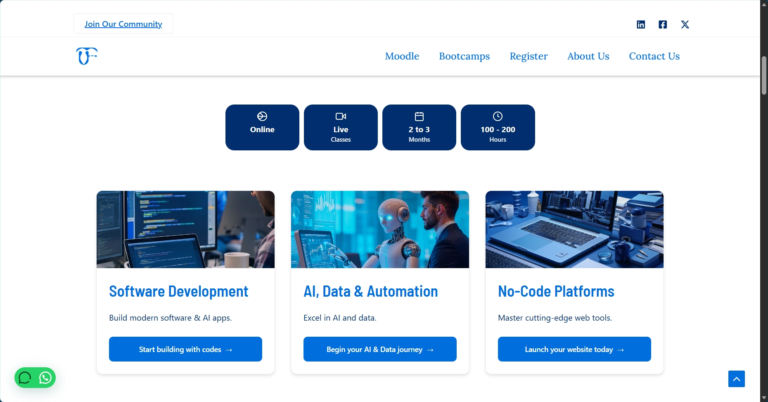Screen dimensions: 768x402
Task: Go to Bootcamps in navigation
Action: pyautogui.click(x=464, y=56)
